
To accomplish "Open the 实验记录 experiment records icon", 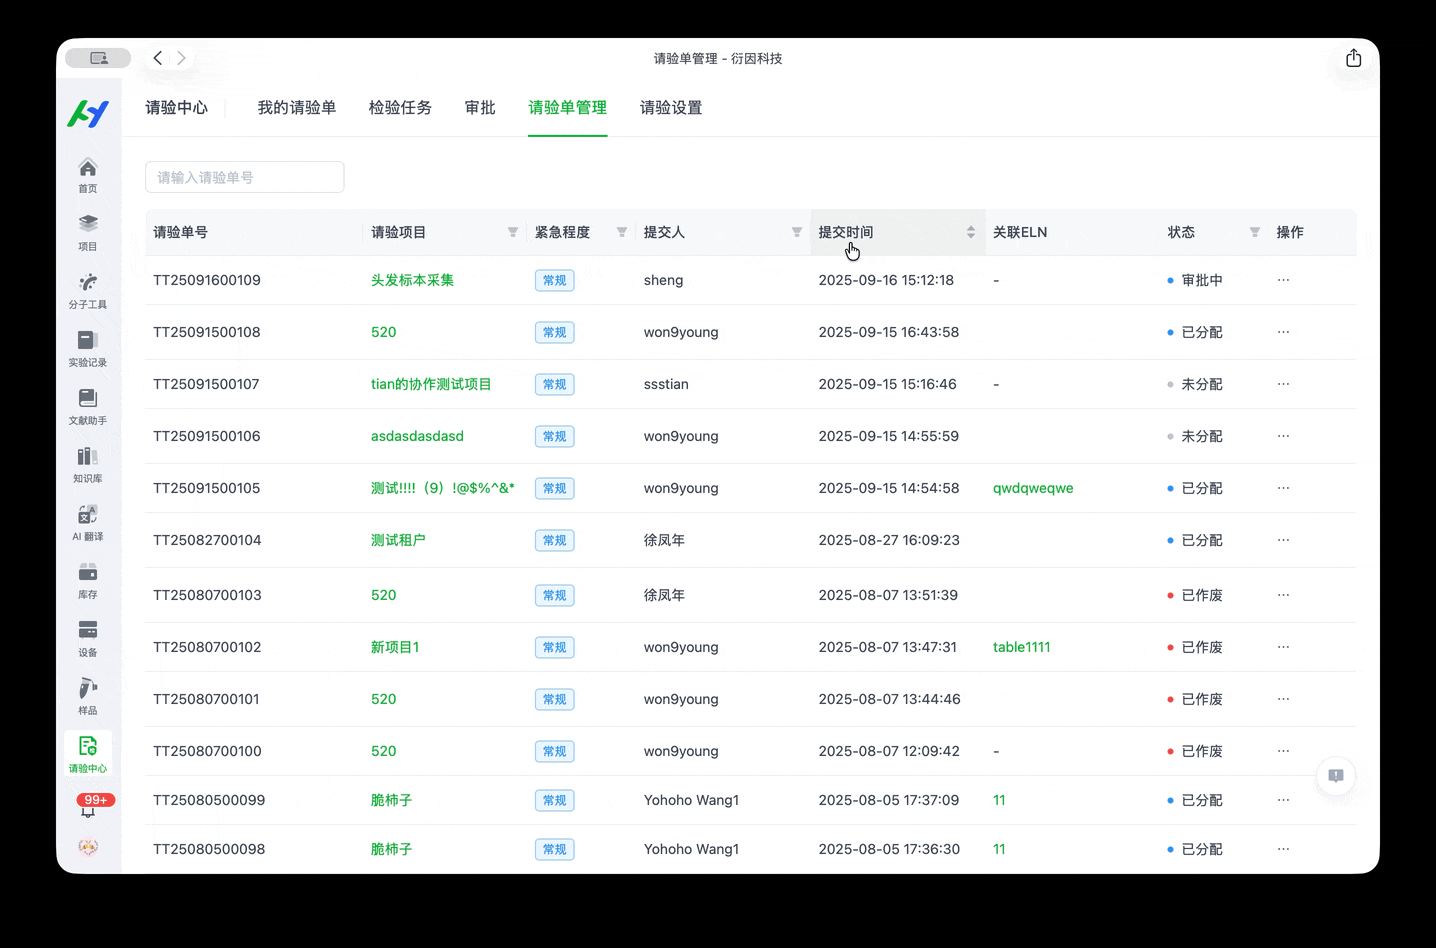I will 88,348.
